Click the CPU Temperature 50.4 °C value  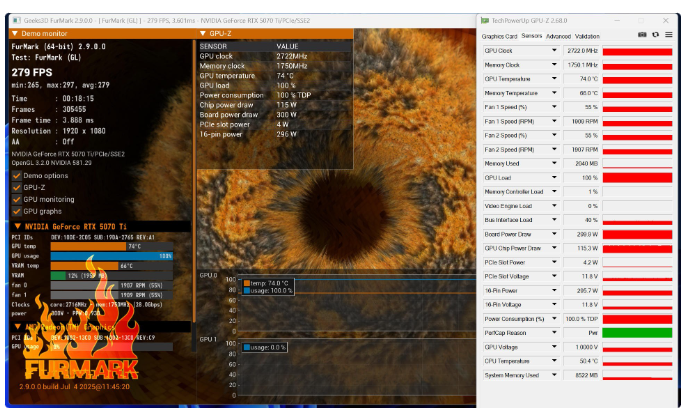click(581, 361)
